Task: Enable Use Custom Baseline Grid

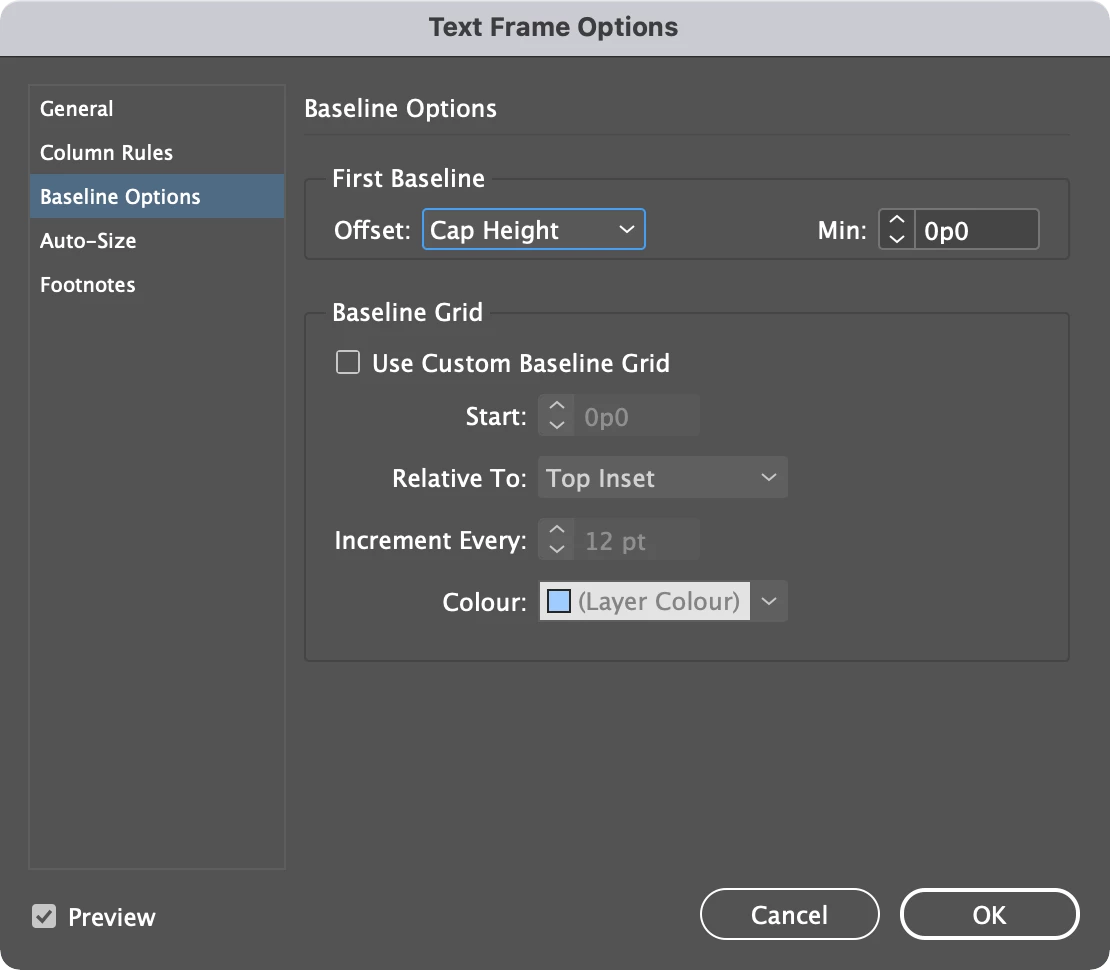Action: (x=348, y=362)
